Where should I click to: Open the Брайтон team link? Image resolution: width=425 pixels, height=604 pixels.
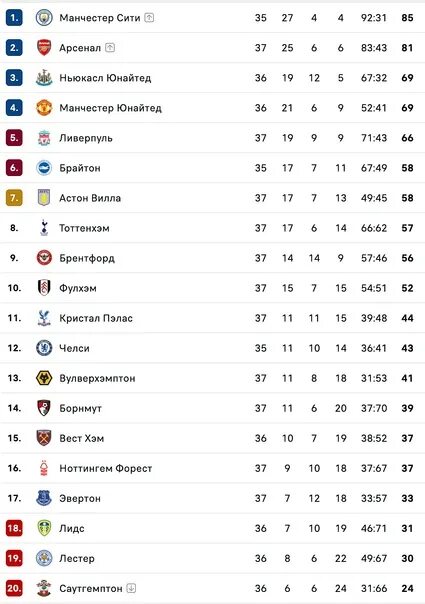[80, 168]
